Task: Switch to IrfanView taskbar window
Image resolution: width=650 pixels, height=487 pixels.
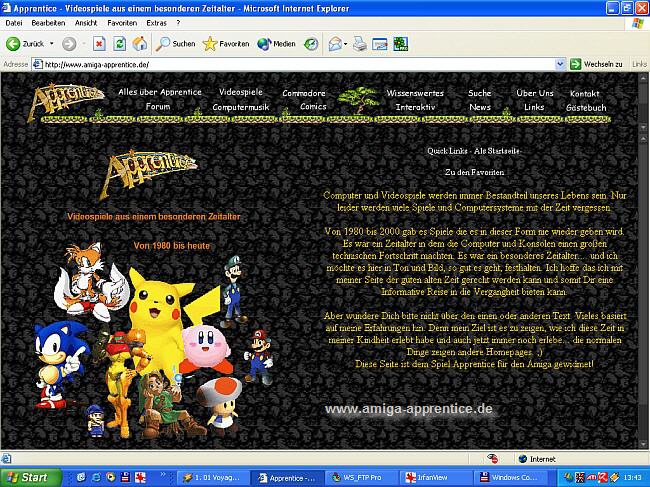Action: coord(436,477)
